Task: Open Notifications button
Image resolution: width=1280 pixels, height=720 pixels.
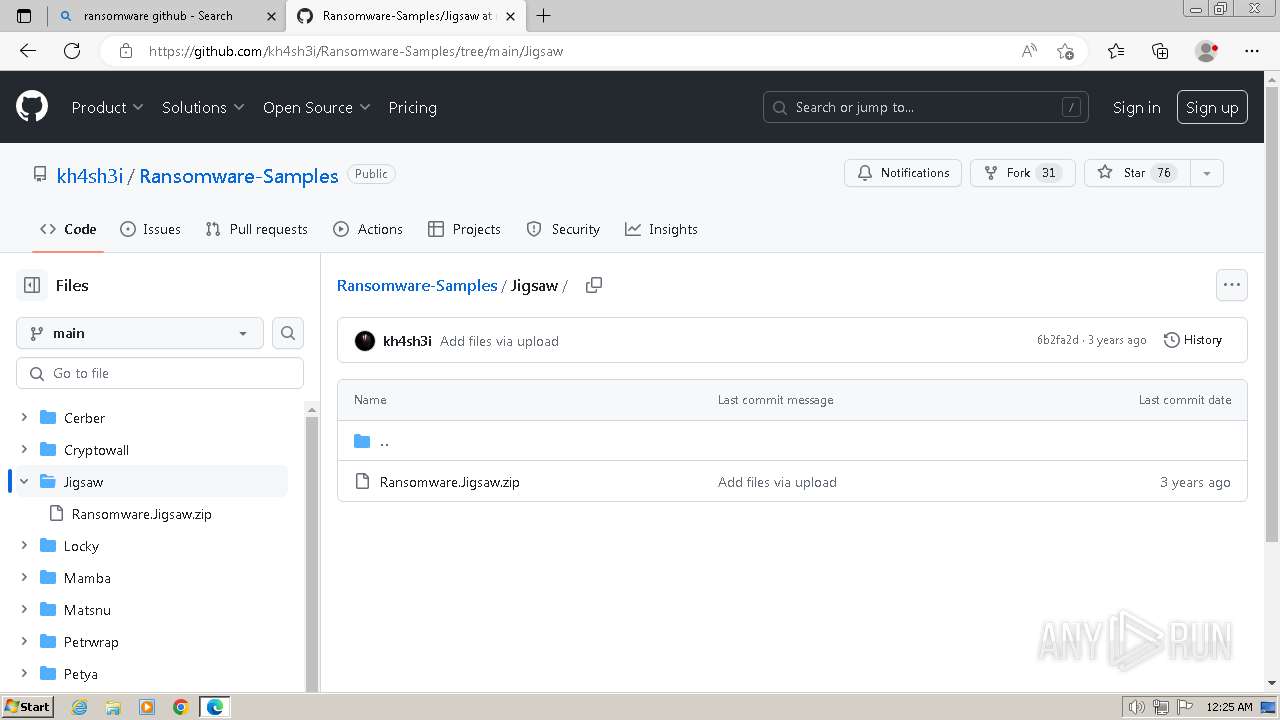Action: pos(903,173)
